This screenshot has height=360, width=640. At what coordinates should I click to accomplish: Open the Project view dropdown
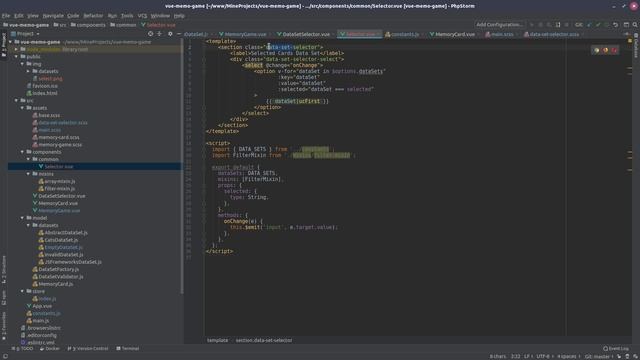coord(25,34)
